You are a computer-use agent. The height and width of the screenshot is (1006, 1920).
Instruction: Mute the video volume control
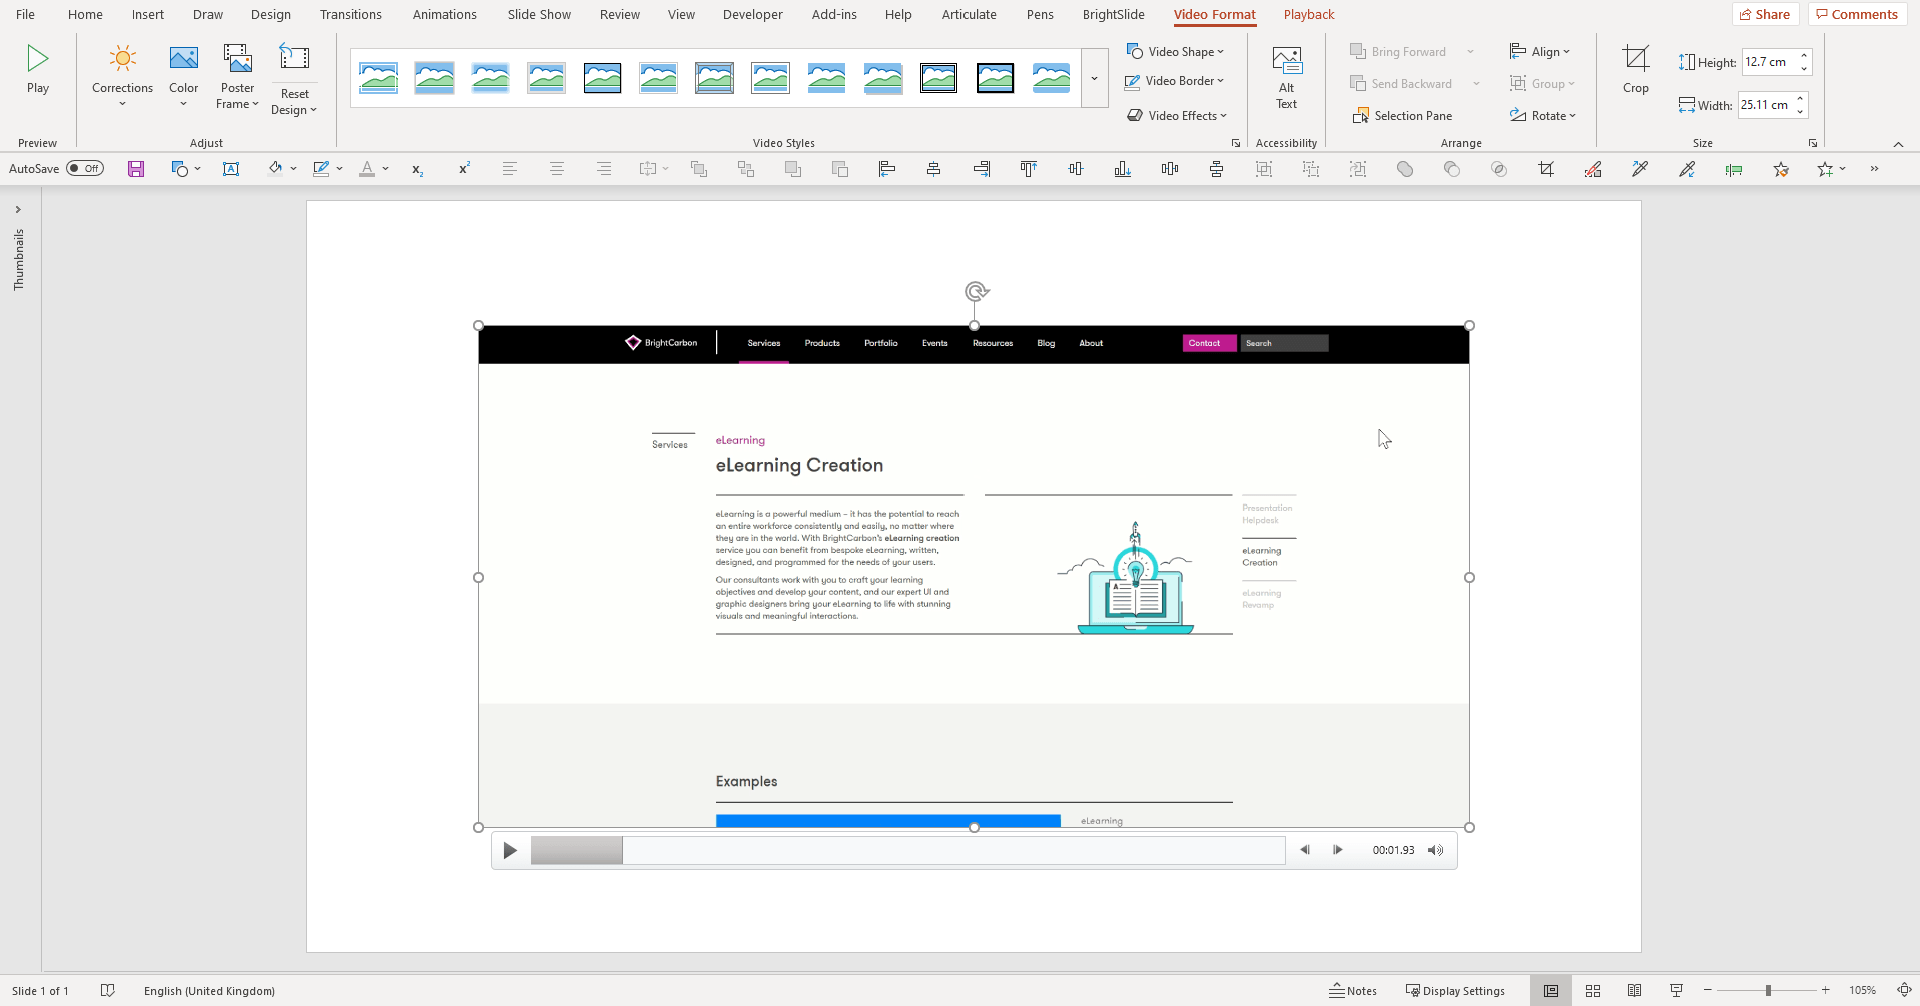[x=1436, y=850]
